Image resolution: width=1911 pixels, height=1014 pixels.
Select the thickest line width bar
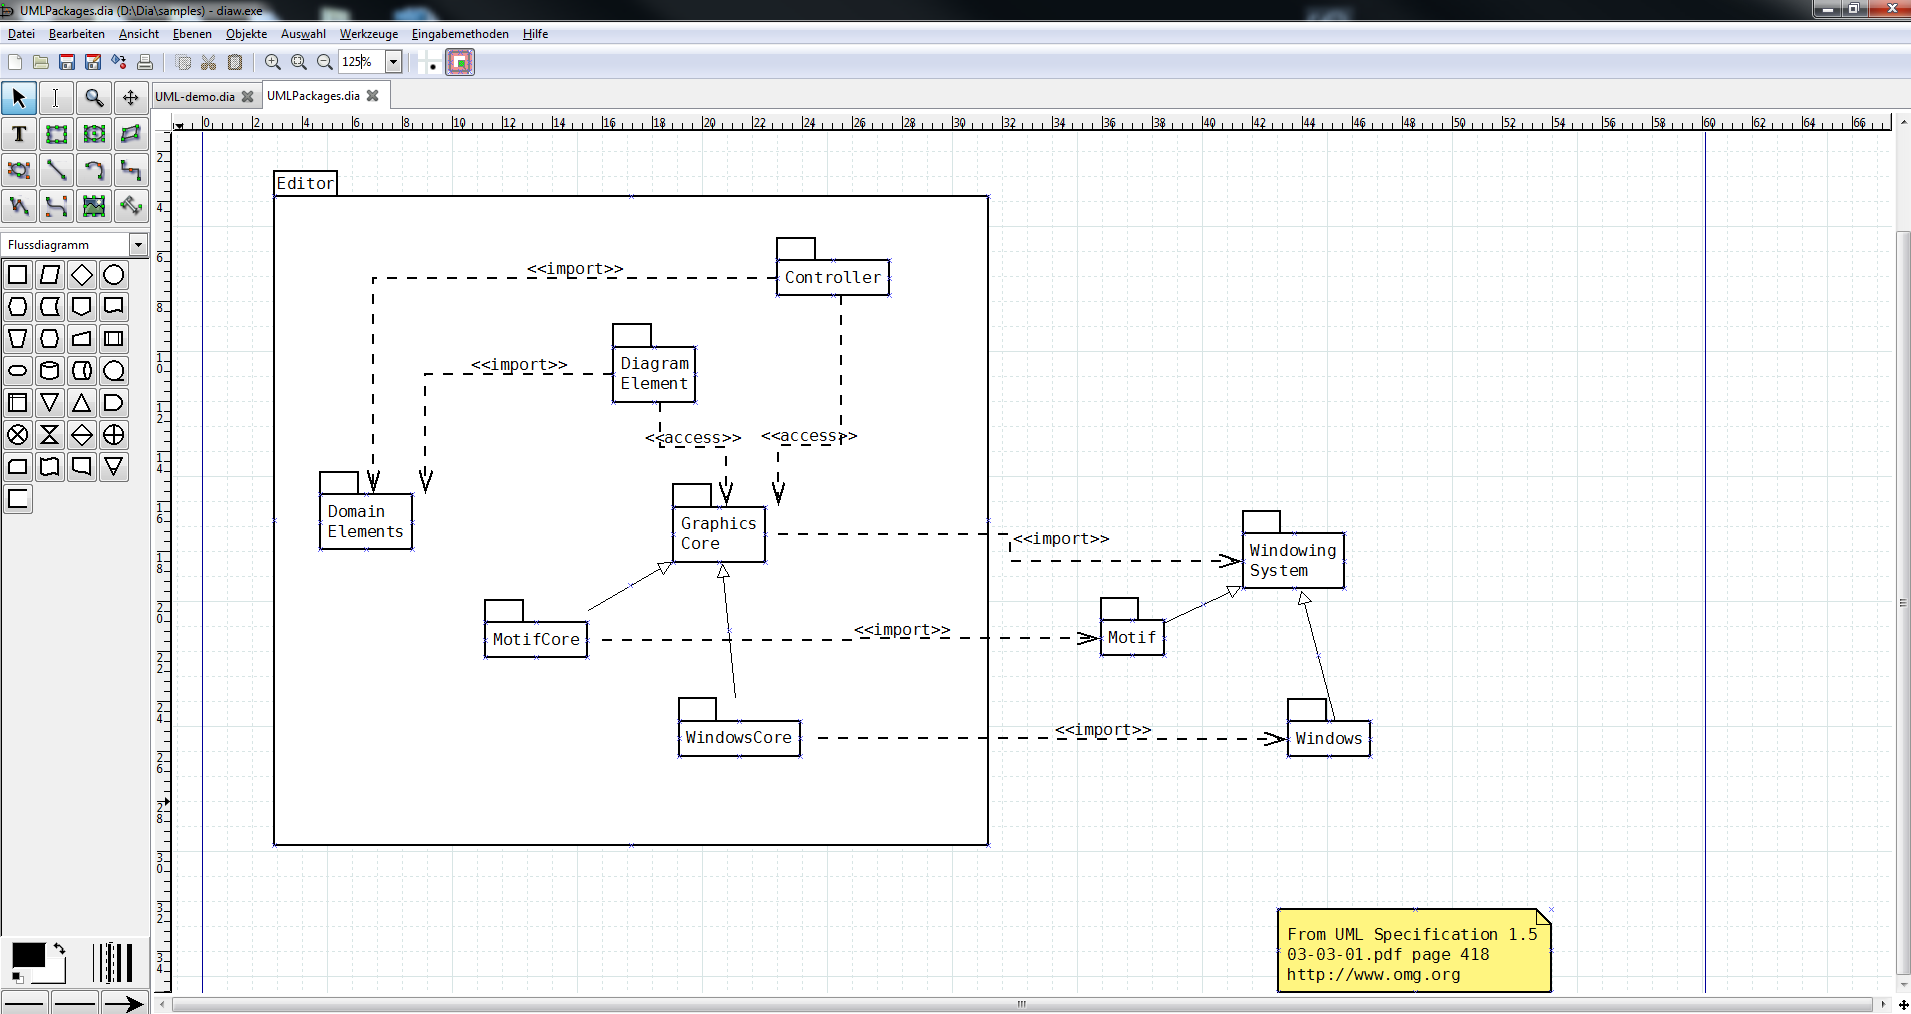[127, 963]
